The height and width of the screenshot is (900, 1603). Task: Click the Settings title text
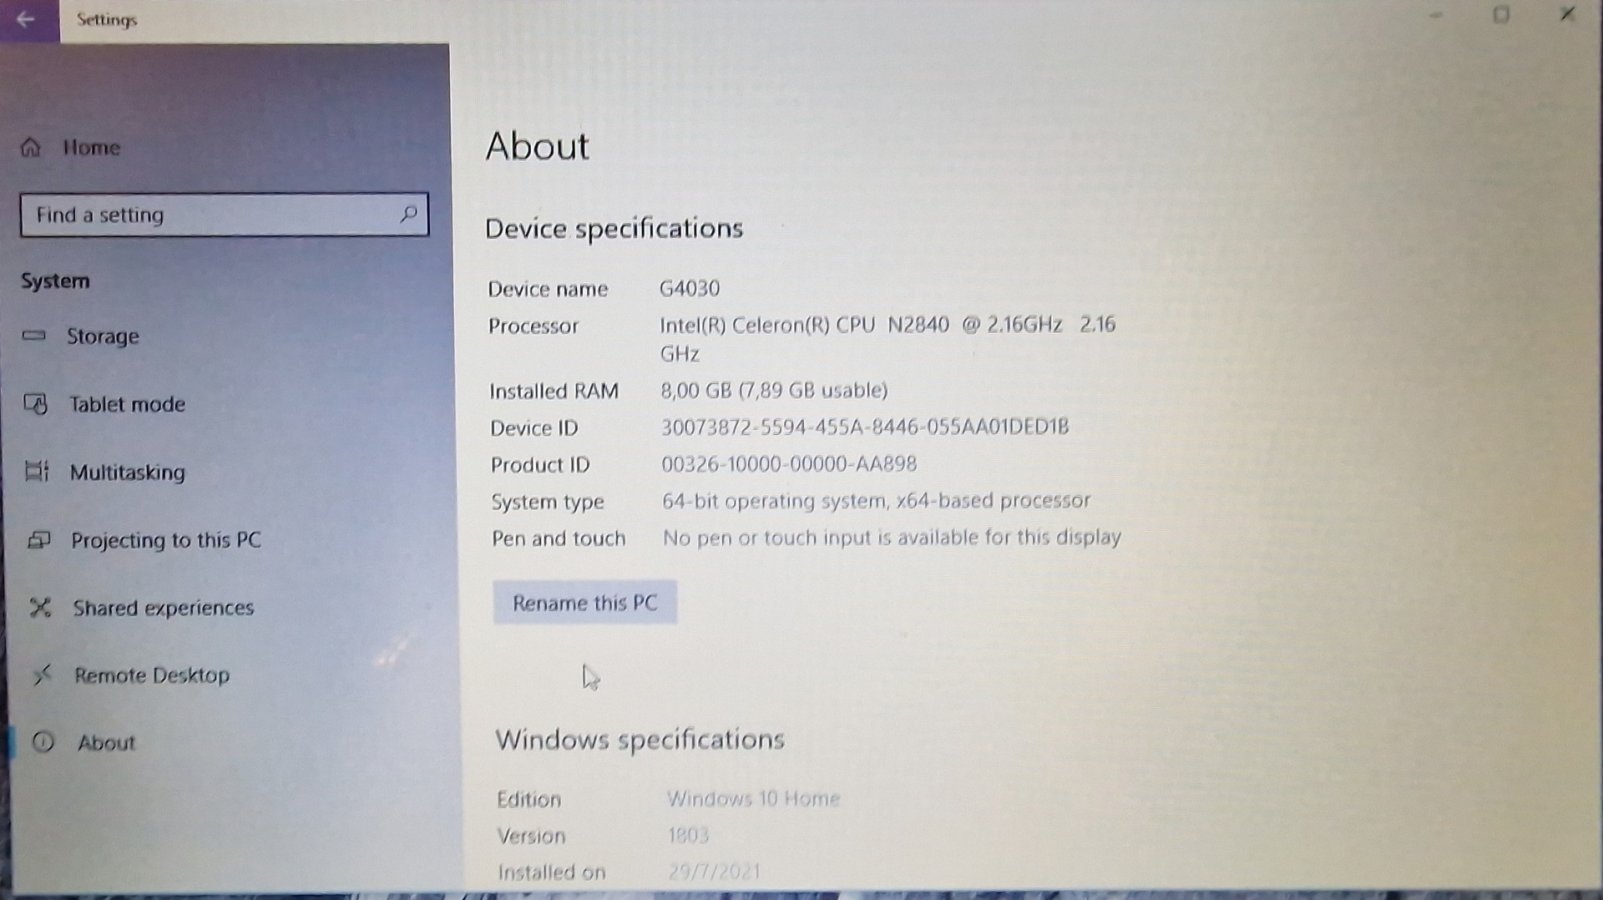pos(107,19)
